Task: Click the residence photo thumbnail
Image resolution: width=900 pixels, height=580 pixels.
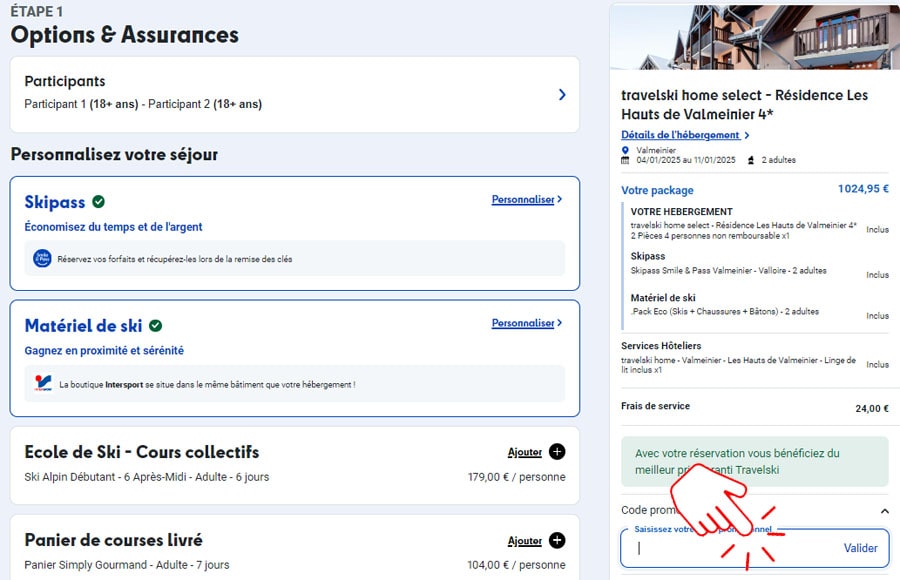Action: [754, 36]
